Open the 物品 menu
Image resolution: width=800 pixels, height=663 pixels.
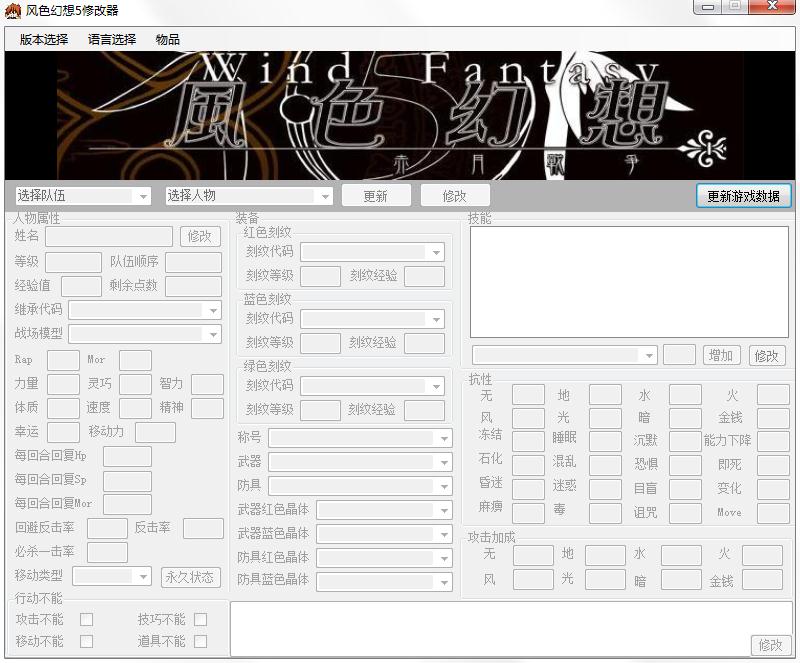[168, 40]
